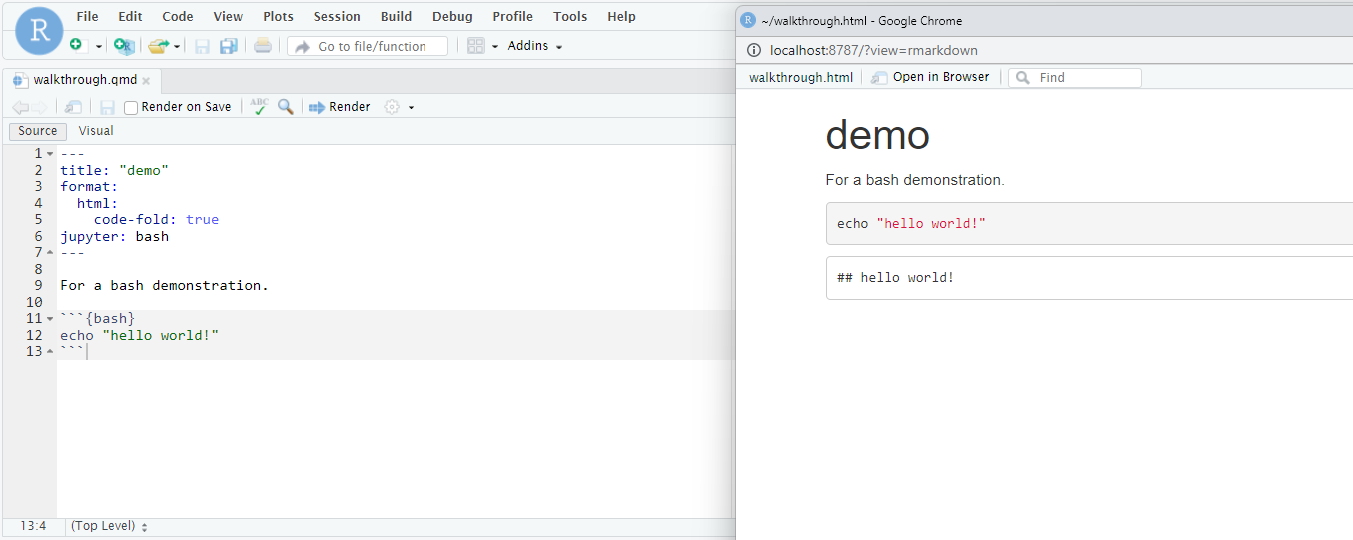Expand the render options dropdown arrow

coord(411,108)
